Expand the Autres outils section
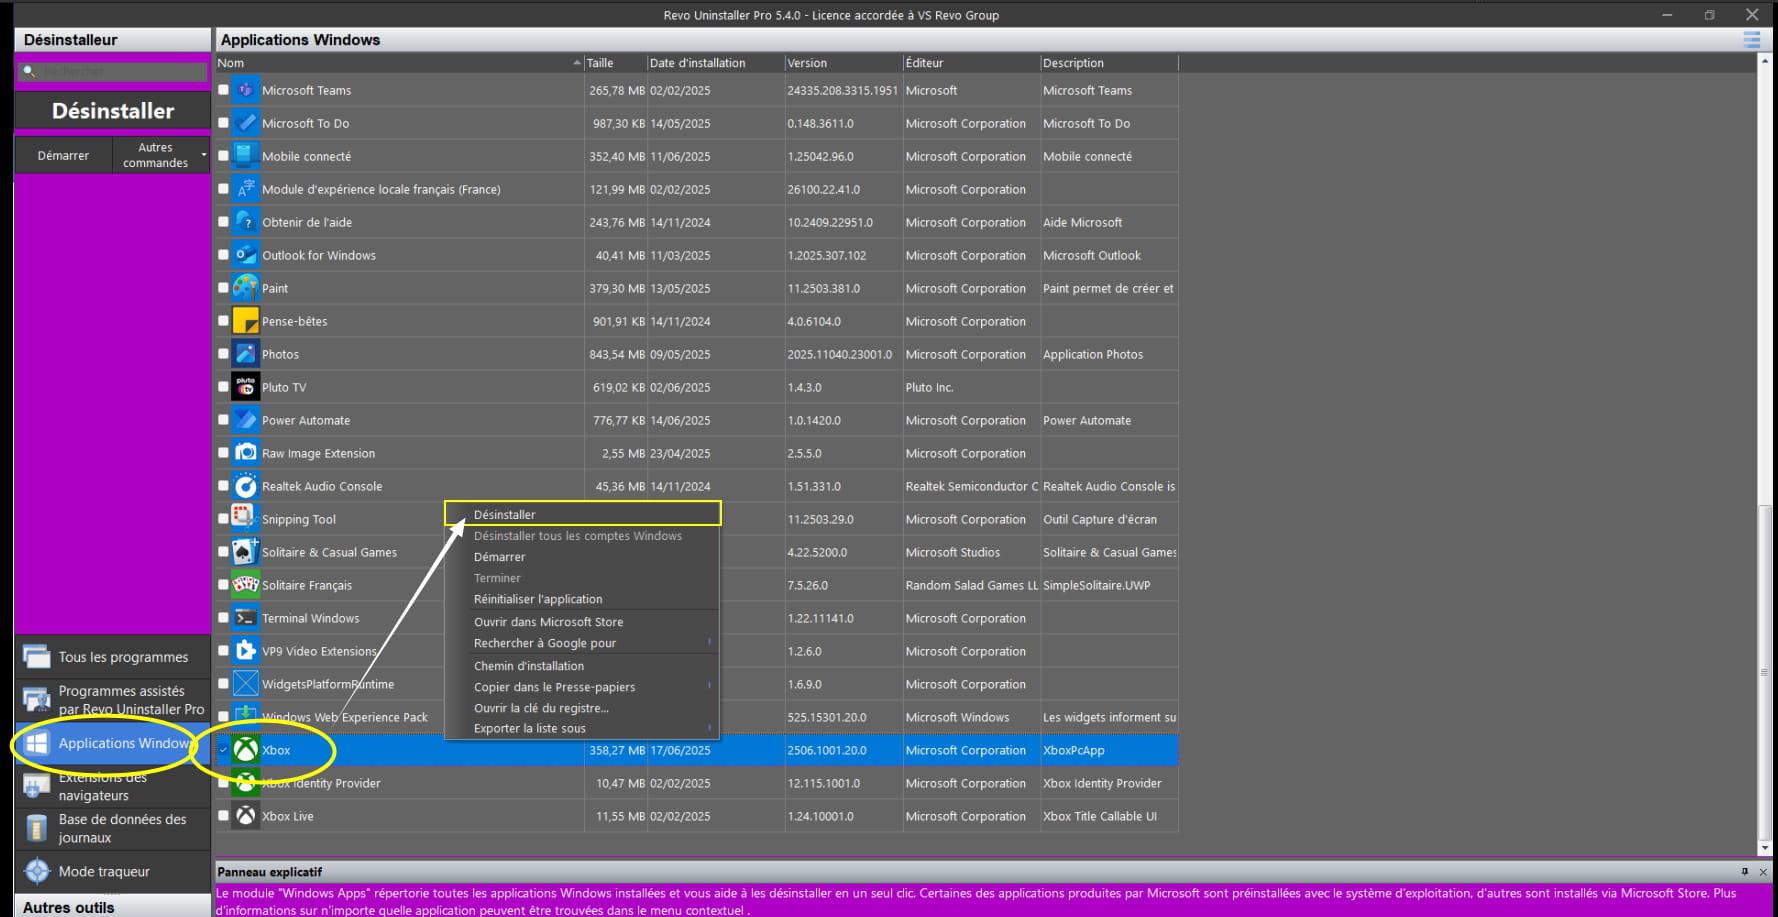The image size is (1778, 917). click(113, 907)
